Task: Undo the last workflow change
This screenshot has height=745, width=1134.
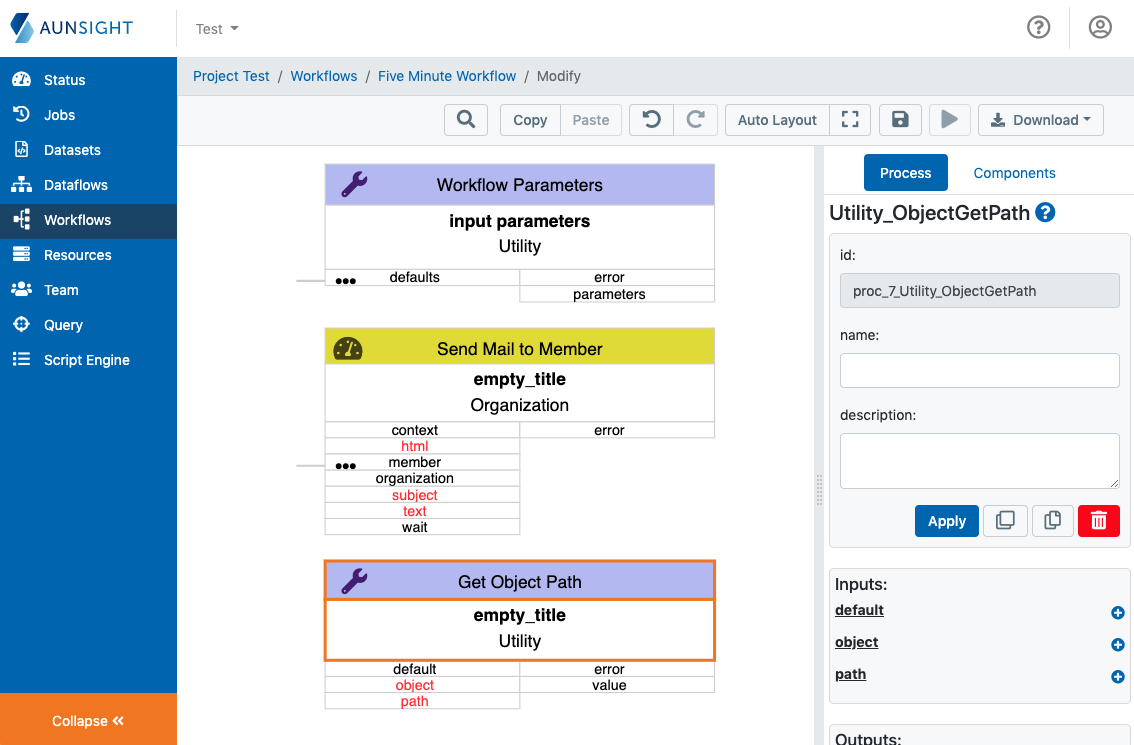Action: [651, 120]
